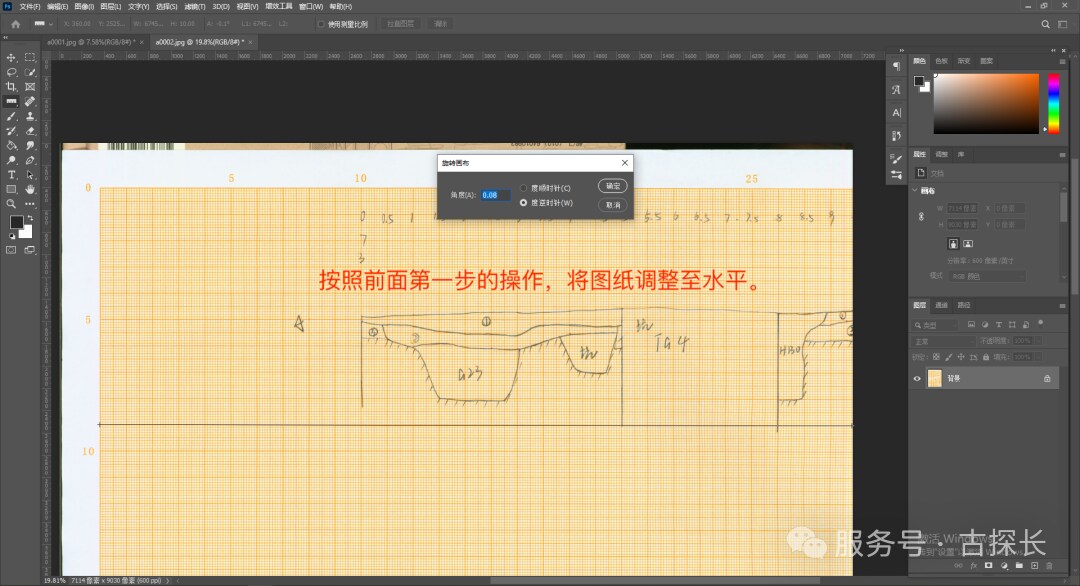Toggle the width-height link in Properties
Screen dimensions: 1080x586
click(922, 216)
